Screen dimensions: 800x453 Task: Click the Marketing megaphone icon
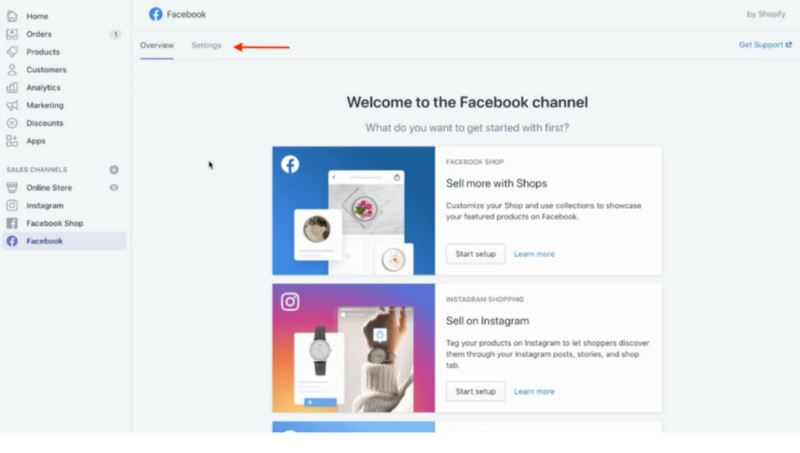click(12, 106)
